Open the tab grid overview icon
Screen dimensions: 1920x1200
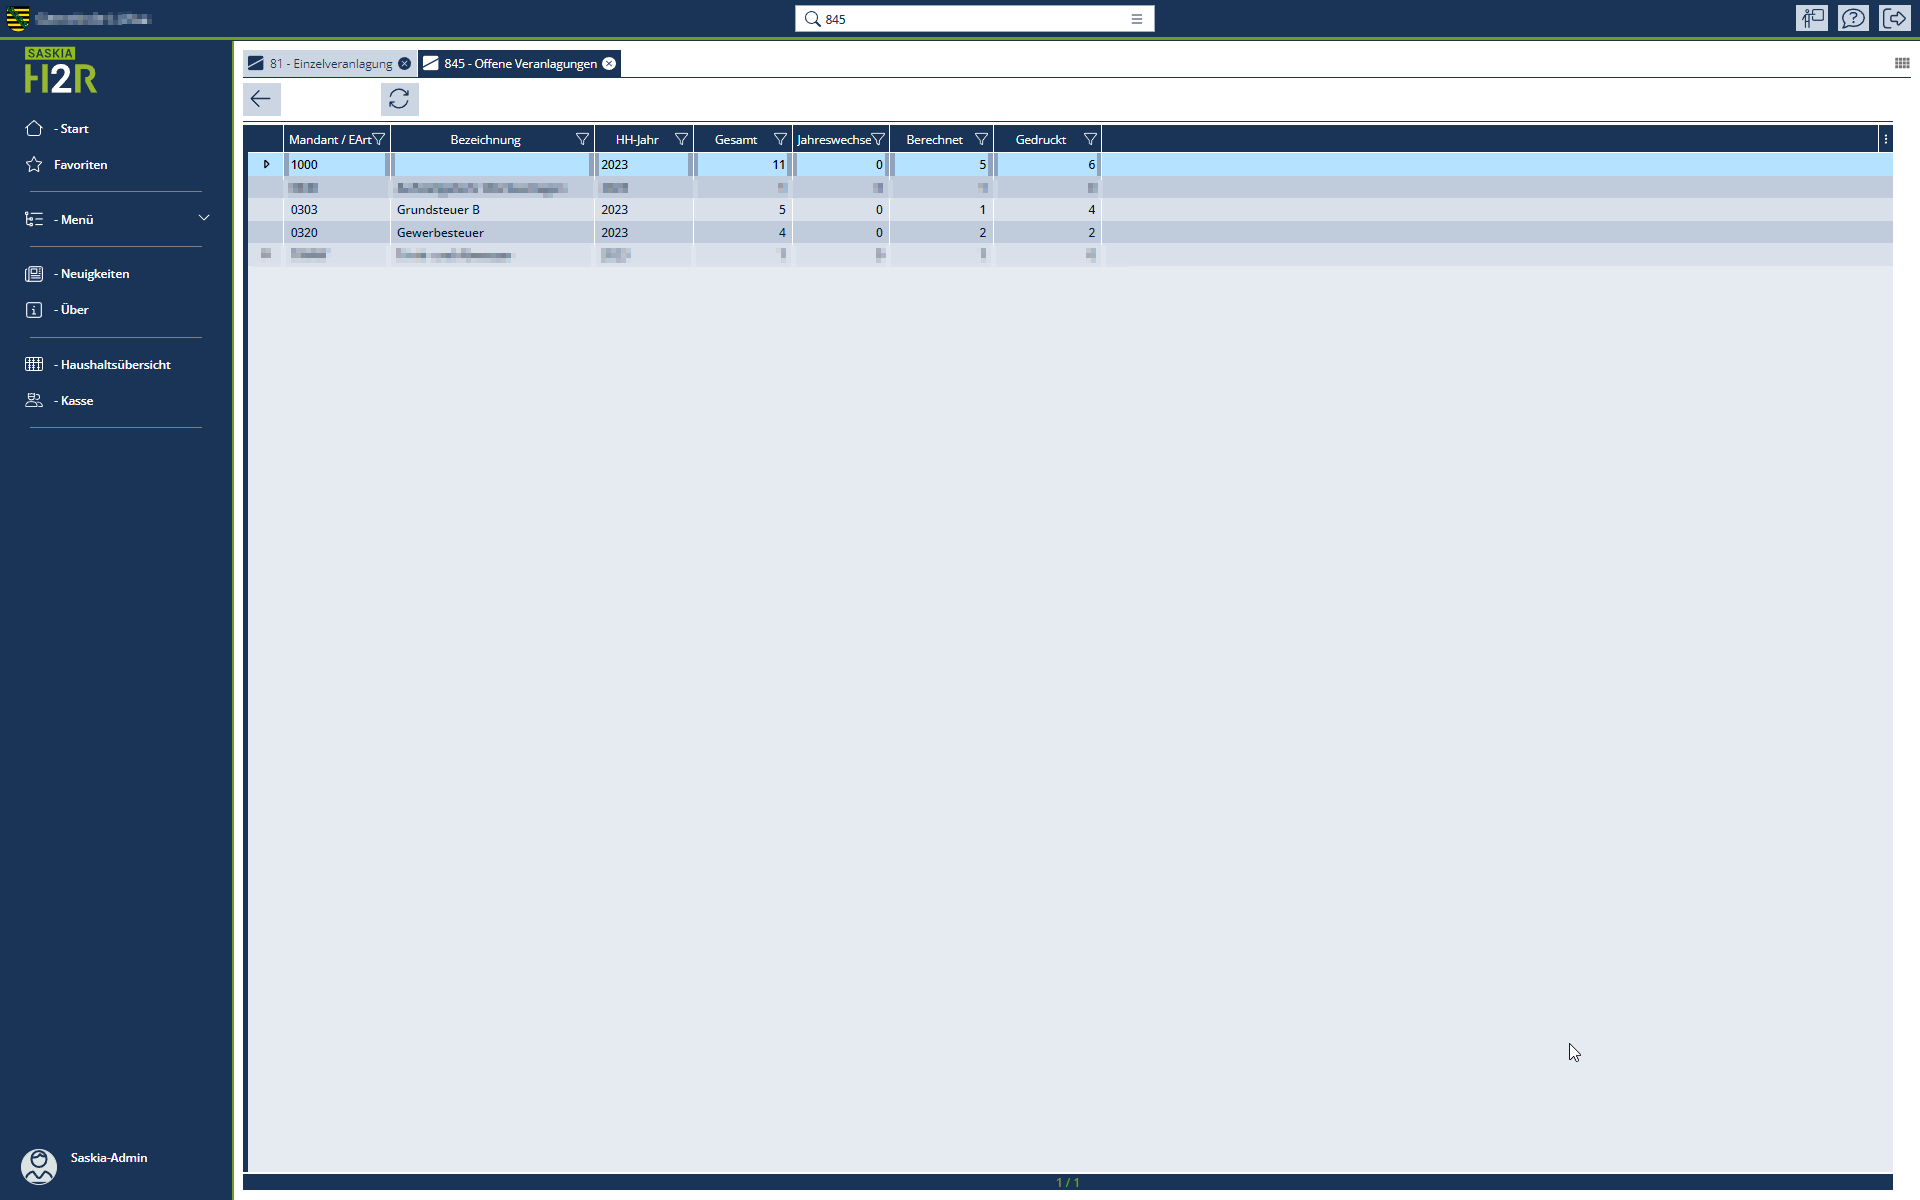(1901, 63)
